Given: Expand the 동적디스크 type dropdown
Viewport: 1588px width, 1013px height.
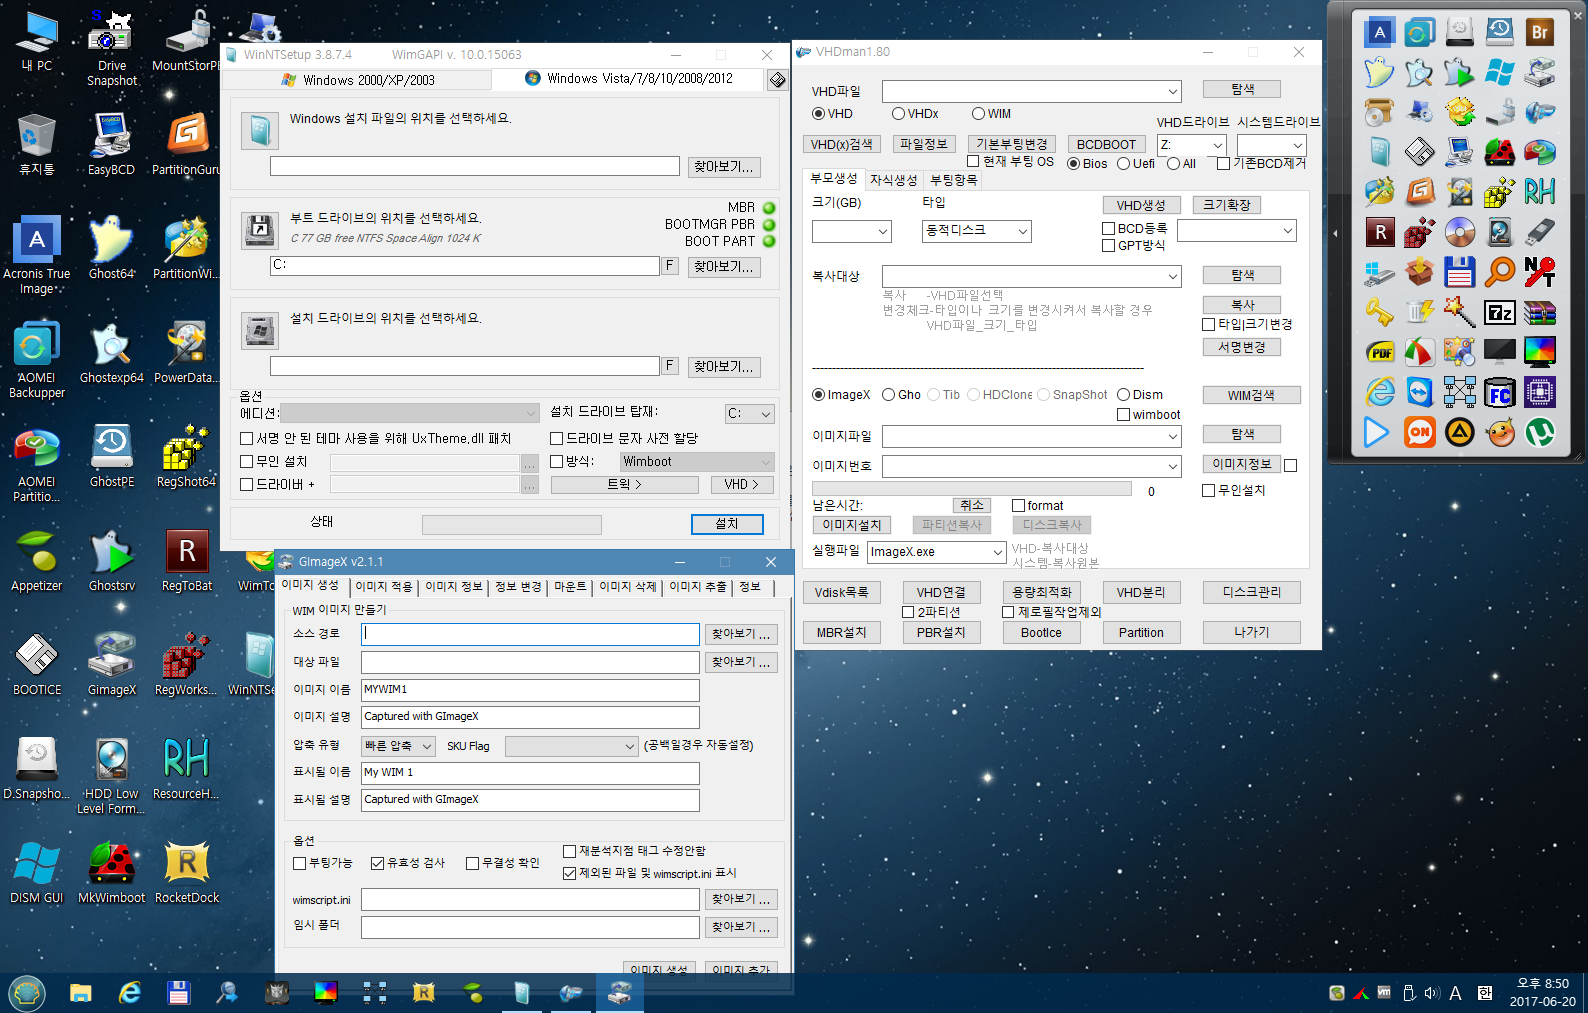Looking at the screenshot, I should click(1022, 232).
